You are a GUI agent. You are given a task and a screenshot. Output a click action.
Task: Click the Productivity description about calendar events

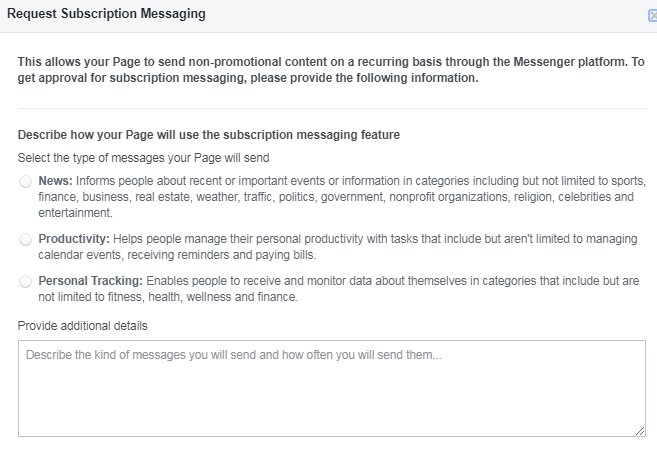pos(380,240)
